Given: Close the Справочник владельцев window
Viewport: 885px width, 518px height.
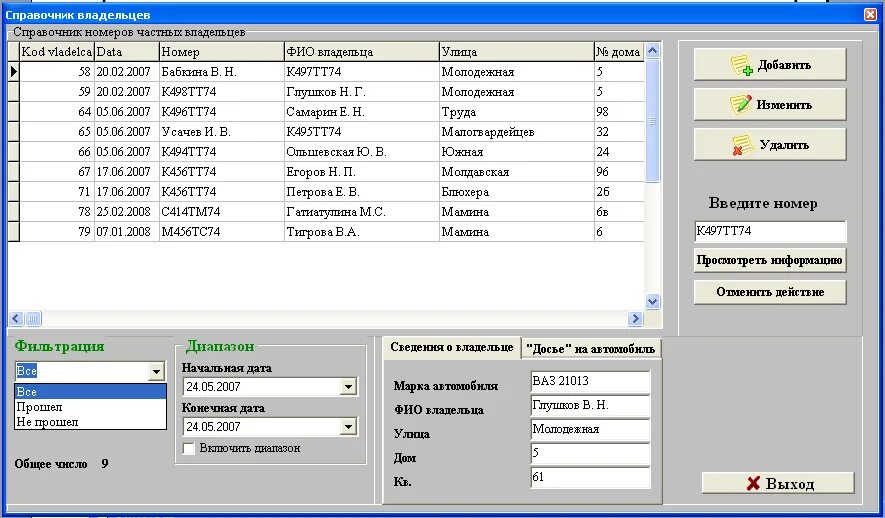Looking at the screenshot, I should (870, 15).
